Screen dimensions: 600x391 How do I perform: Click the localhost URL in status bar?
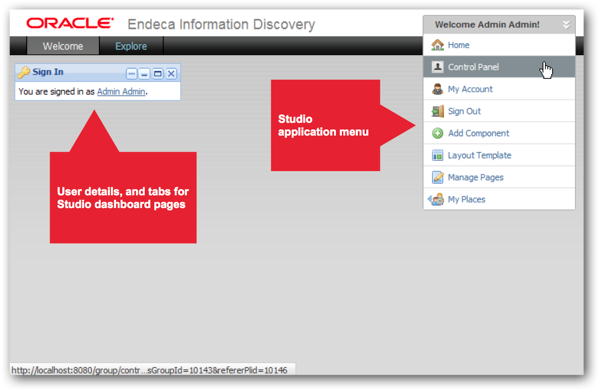point(149,370)
